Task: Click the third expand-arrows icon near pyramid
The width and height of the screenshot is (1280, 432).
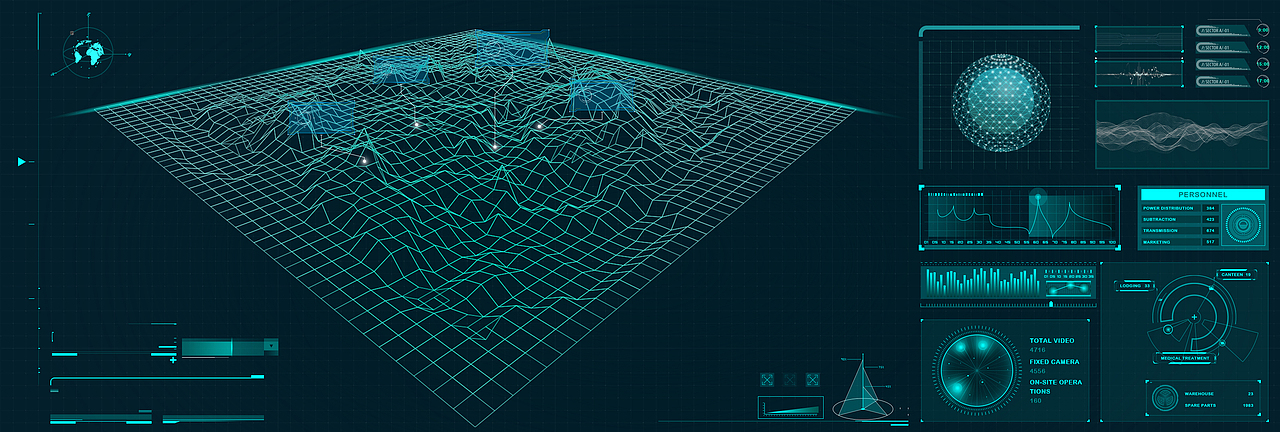Action: click(813, 380)
